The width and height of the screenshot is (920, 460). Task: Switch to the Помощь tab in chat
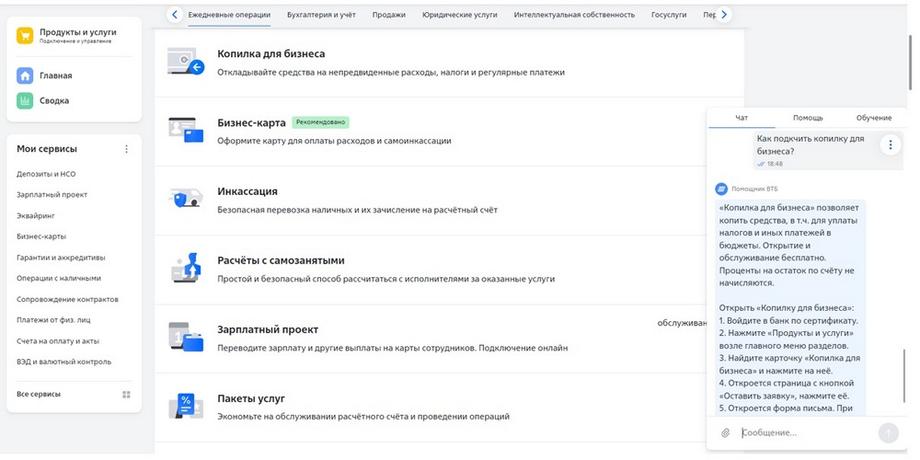point(808,118)
